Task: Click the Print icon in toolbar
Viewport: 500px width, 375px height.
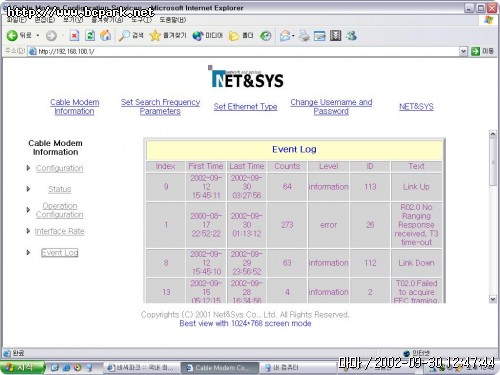Action: (x=304, y=36)
